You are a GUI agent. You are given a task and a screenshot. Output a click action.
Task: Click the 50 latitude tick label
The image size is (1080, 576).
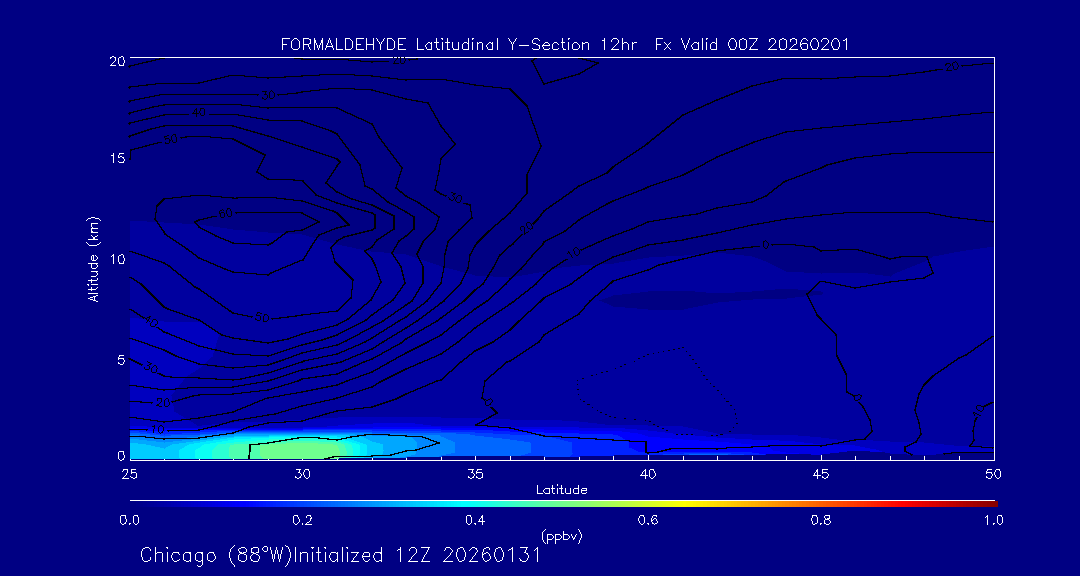click(x=993, y=473)
